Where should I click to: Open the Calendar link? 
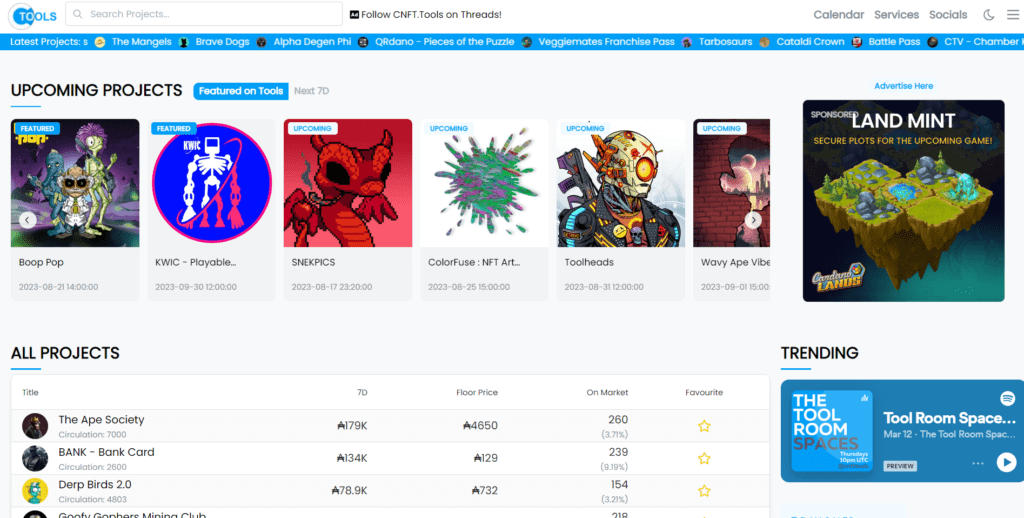click(x=839, y=14)
